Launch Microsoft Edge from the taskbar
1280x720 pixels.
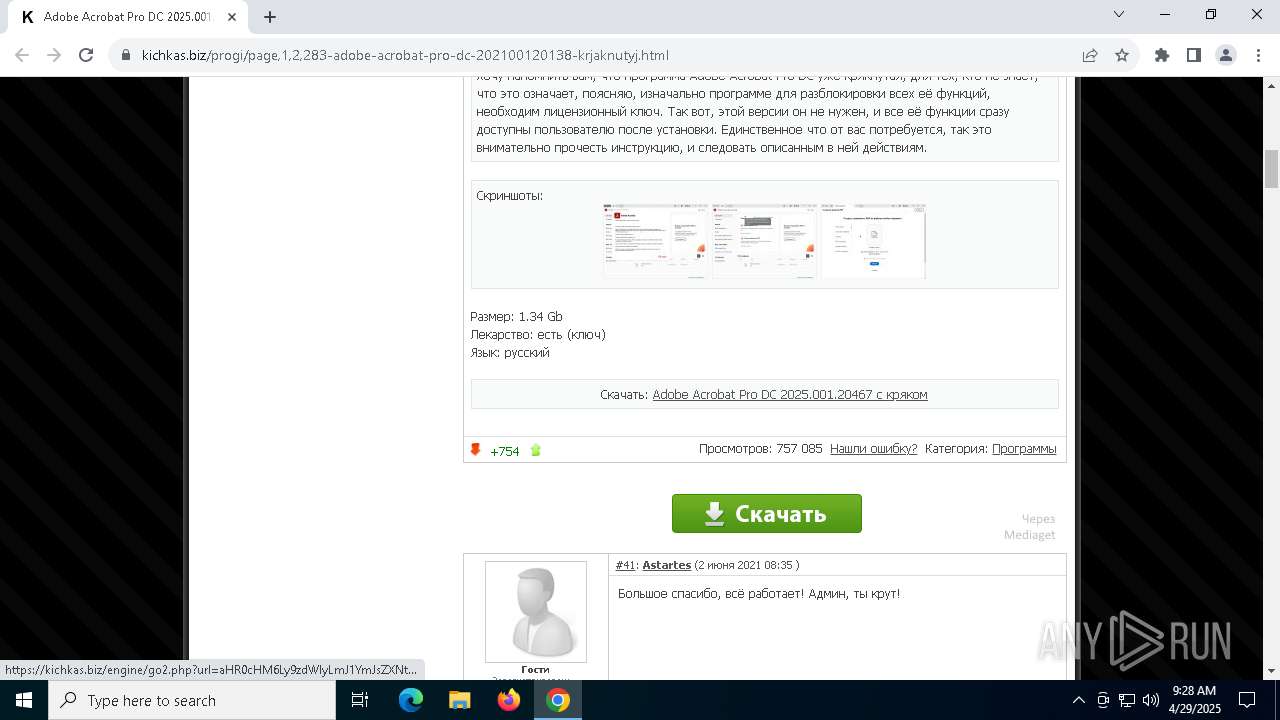pos(411,700)
